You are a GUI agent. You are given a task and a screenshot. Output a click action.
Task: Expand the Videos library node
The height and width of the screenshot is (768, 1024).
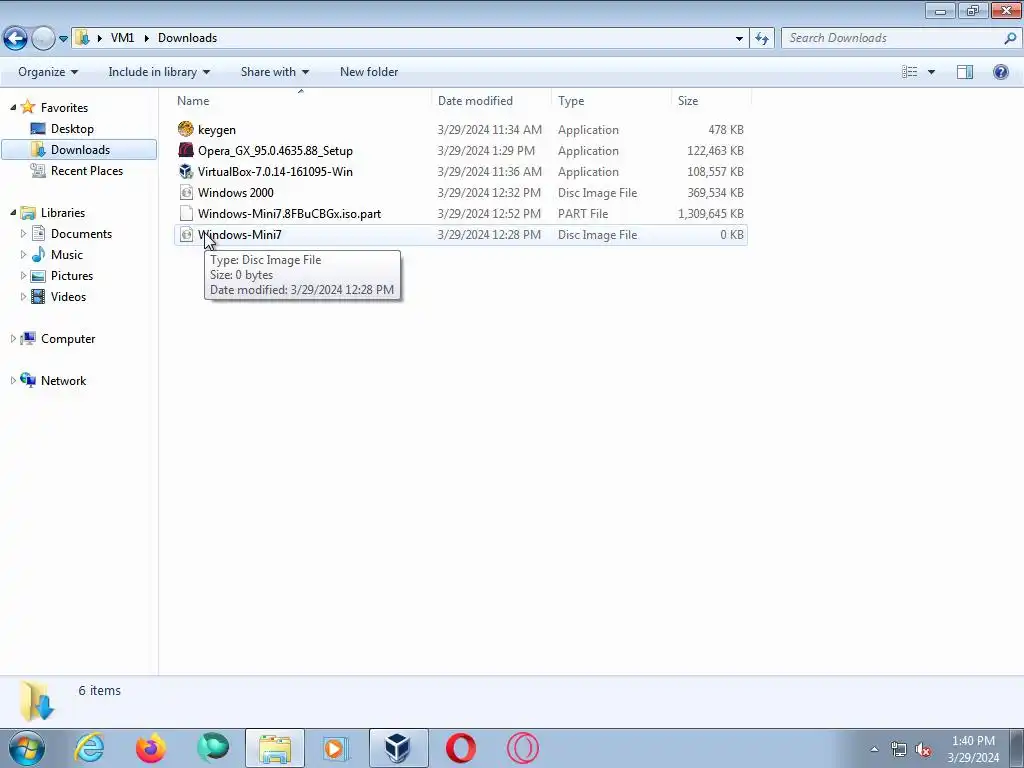click(x=24, y=296)
